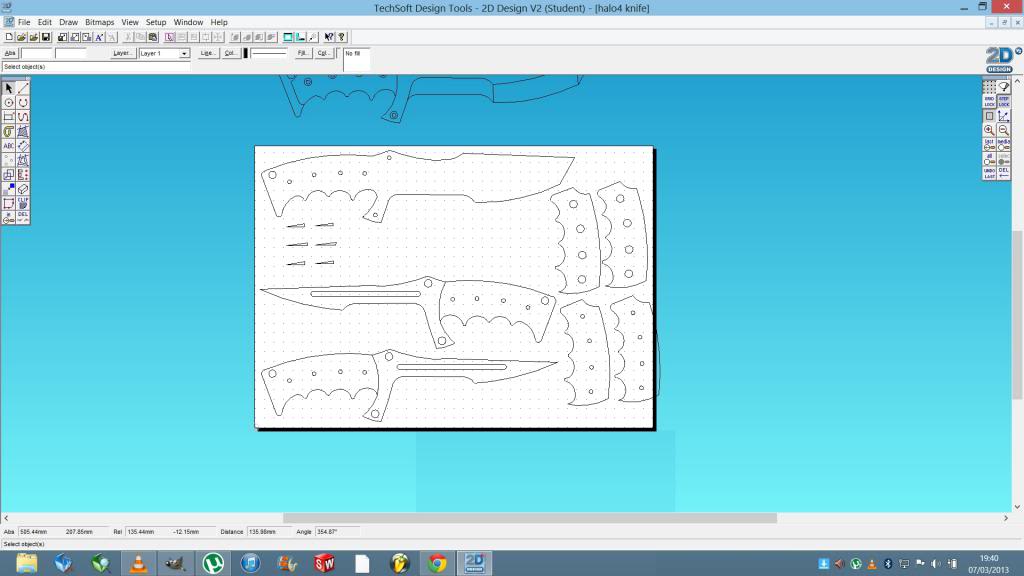The height and width of the screenshot is (576, 1024).
Task: Click the Zoom Out magnifier
Action: 1004,130
